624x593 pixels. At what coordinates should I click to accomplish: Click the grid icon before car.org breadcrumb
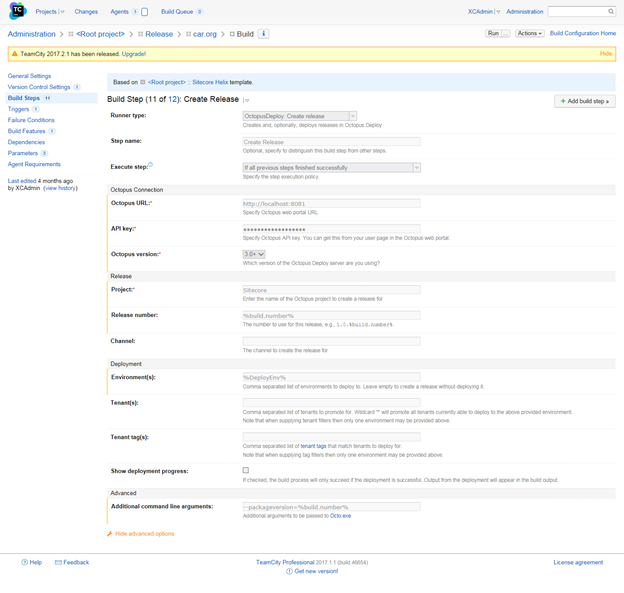(189, 34)
